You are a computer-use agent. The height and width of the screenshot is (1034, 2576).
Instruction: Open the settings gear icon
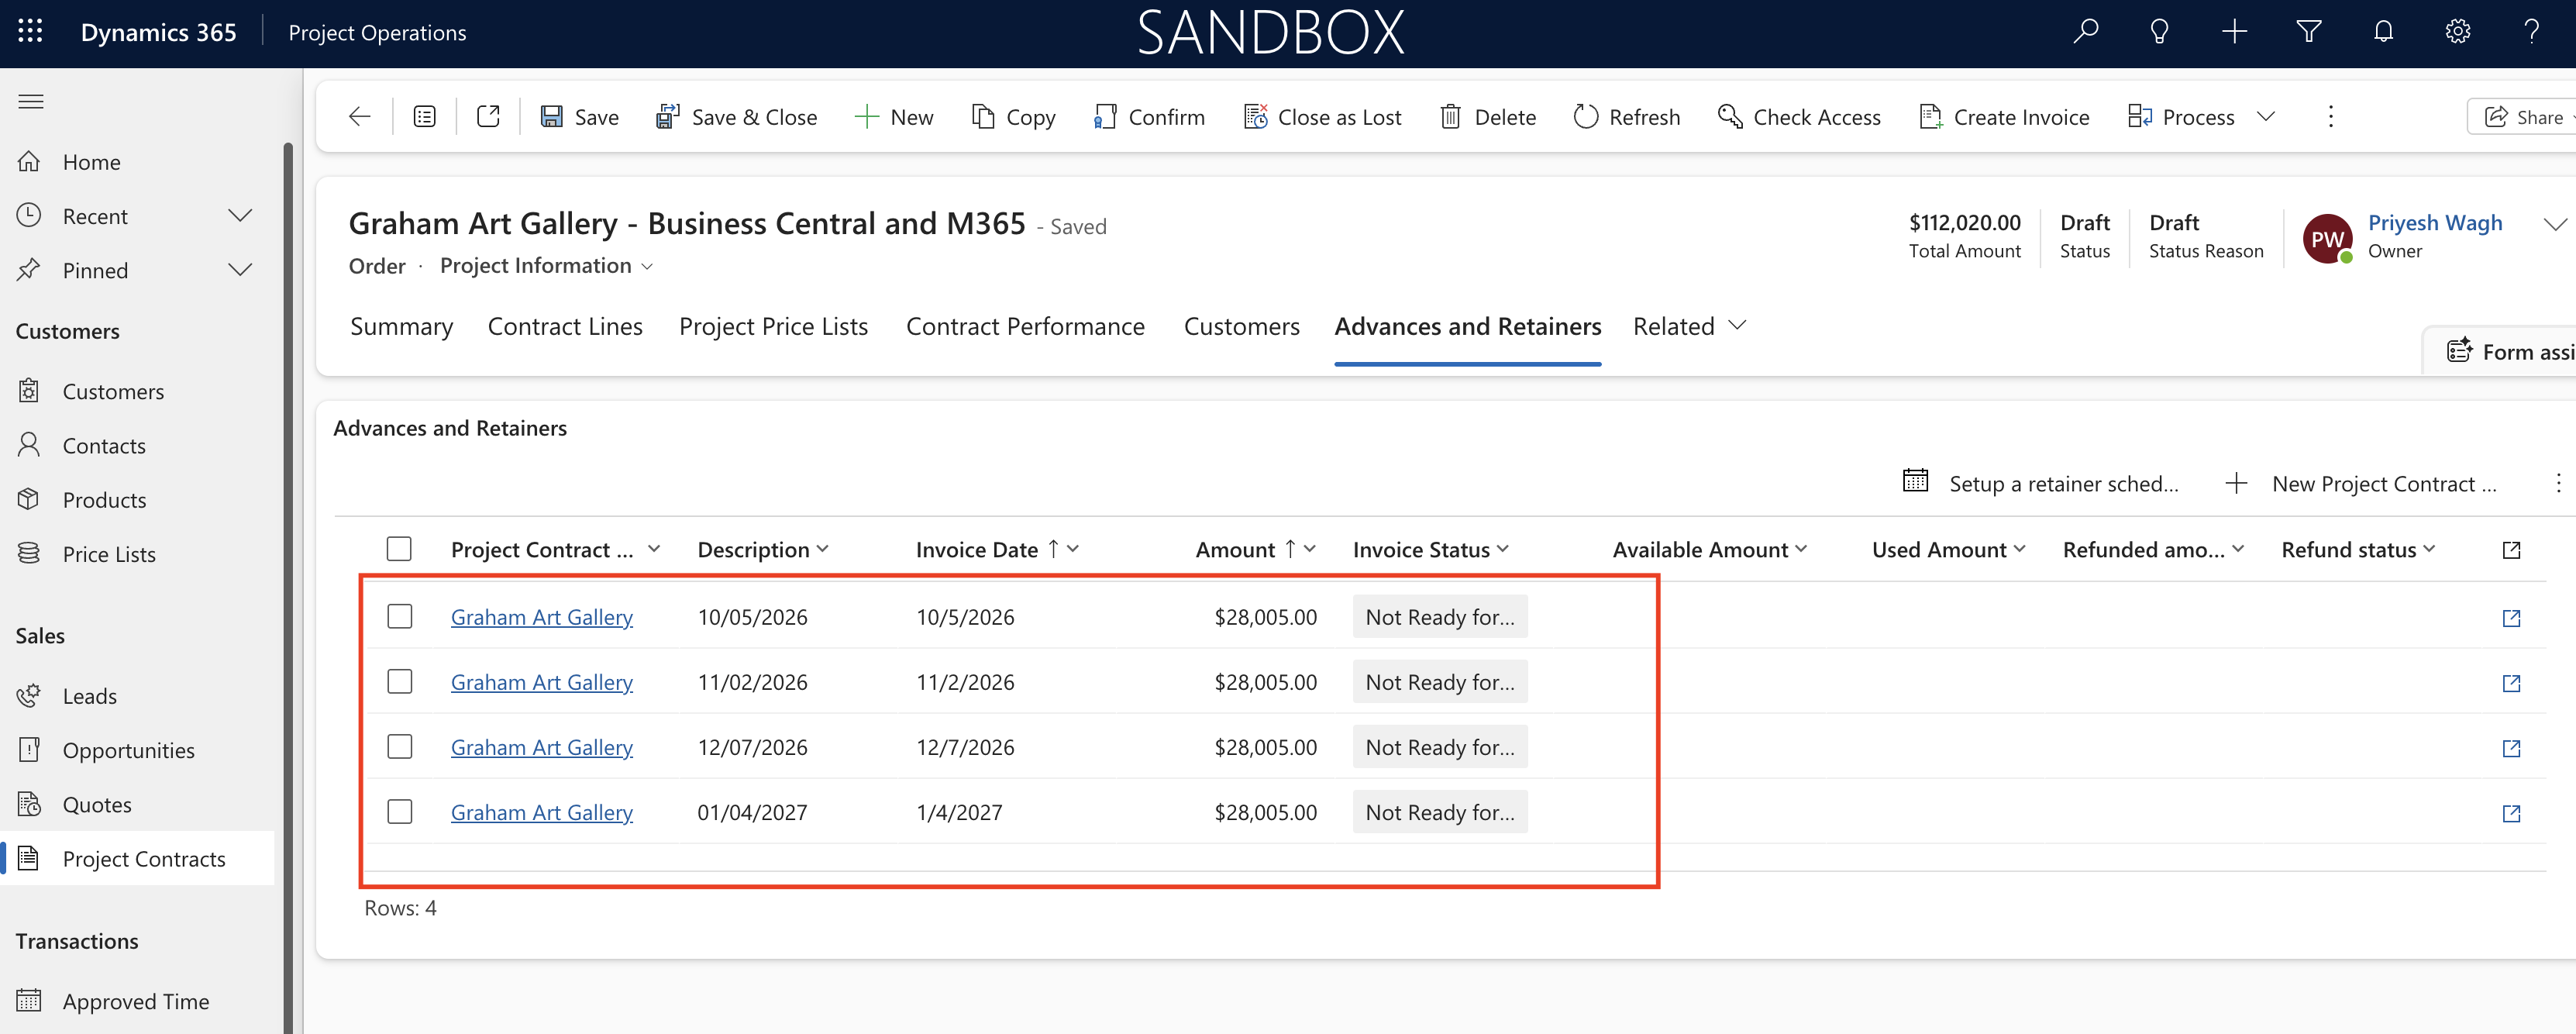point(2457,32)
